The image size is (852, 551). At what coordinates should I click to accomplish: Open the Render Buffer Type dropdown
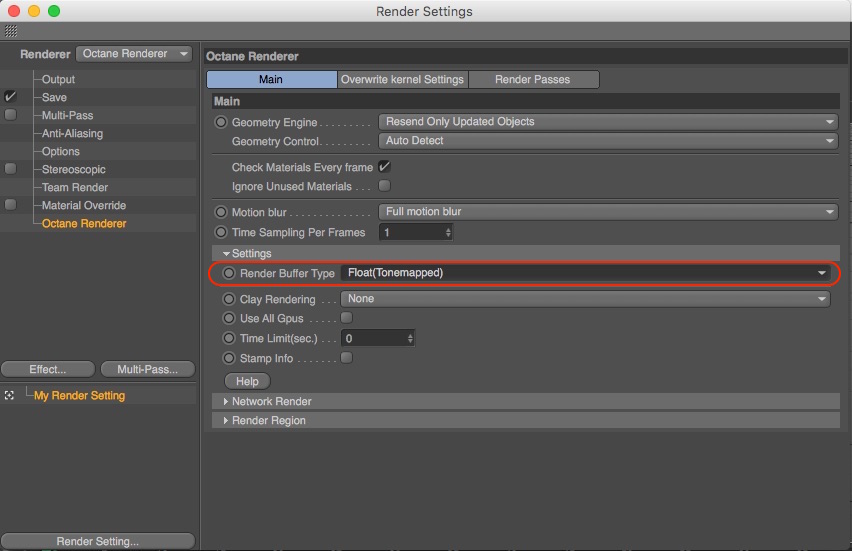pyautogui.click(x=585, y=273)
